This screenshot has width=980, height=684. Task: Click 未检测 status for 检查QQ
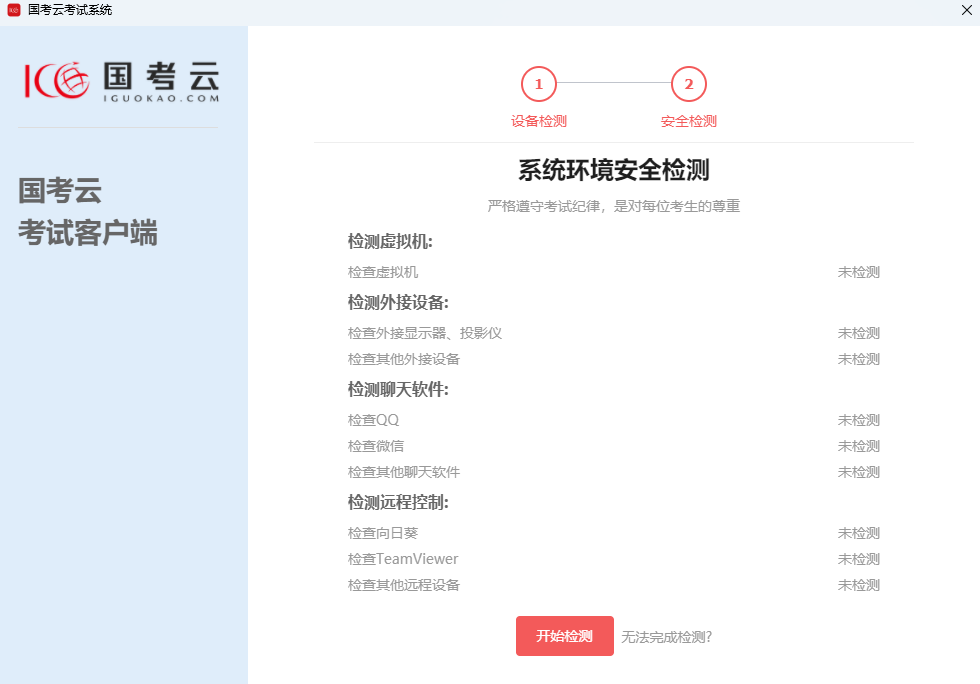(x=859, y=420)
